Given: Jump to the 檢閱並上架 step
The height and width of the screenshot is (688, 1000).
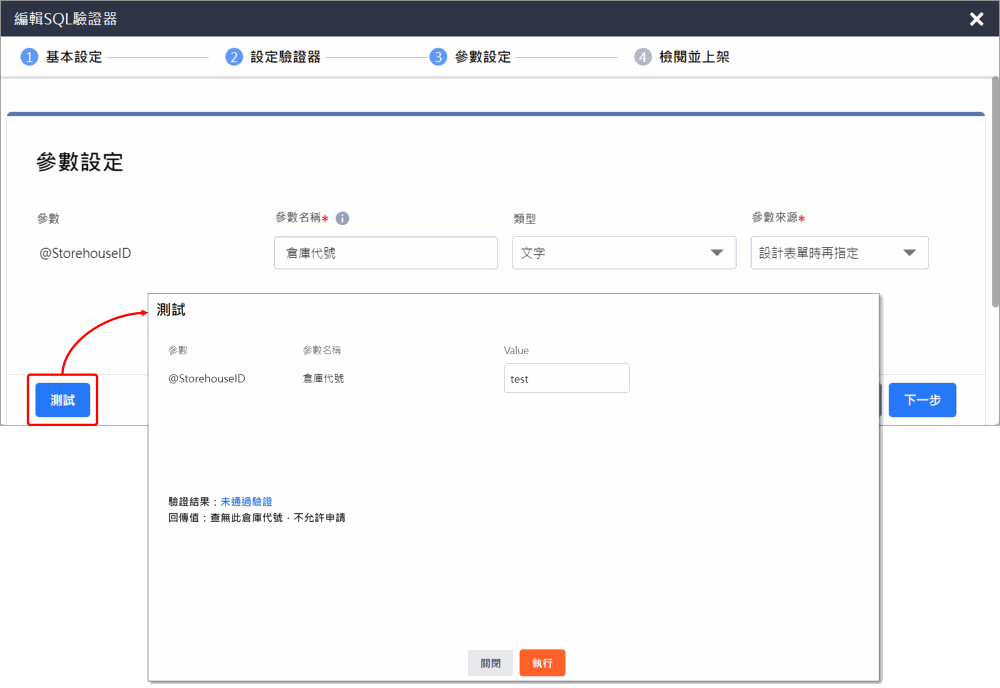Looking at the screenshot, I should click(x=694, y=57).
